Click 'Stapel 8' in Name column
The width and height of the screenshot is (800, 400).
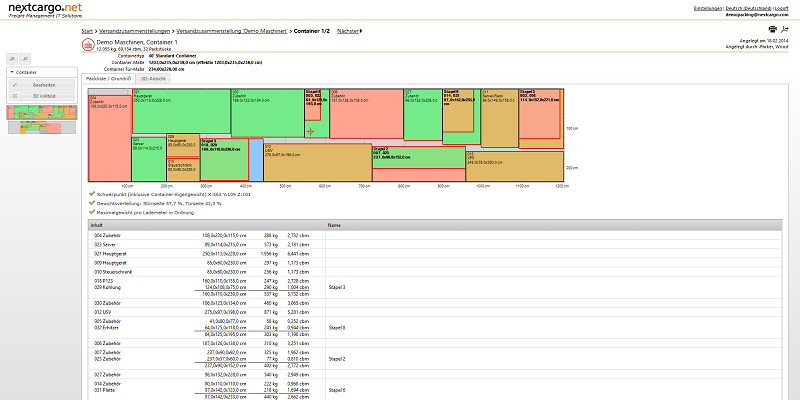click(337, 328)
